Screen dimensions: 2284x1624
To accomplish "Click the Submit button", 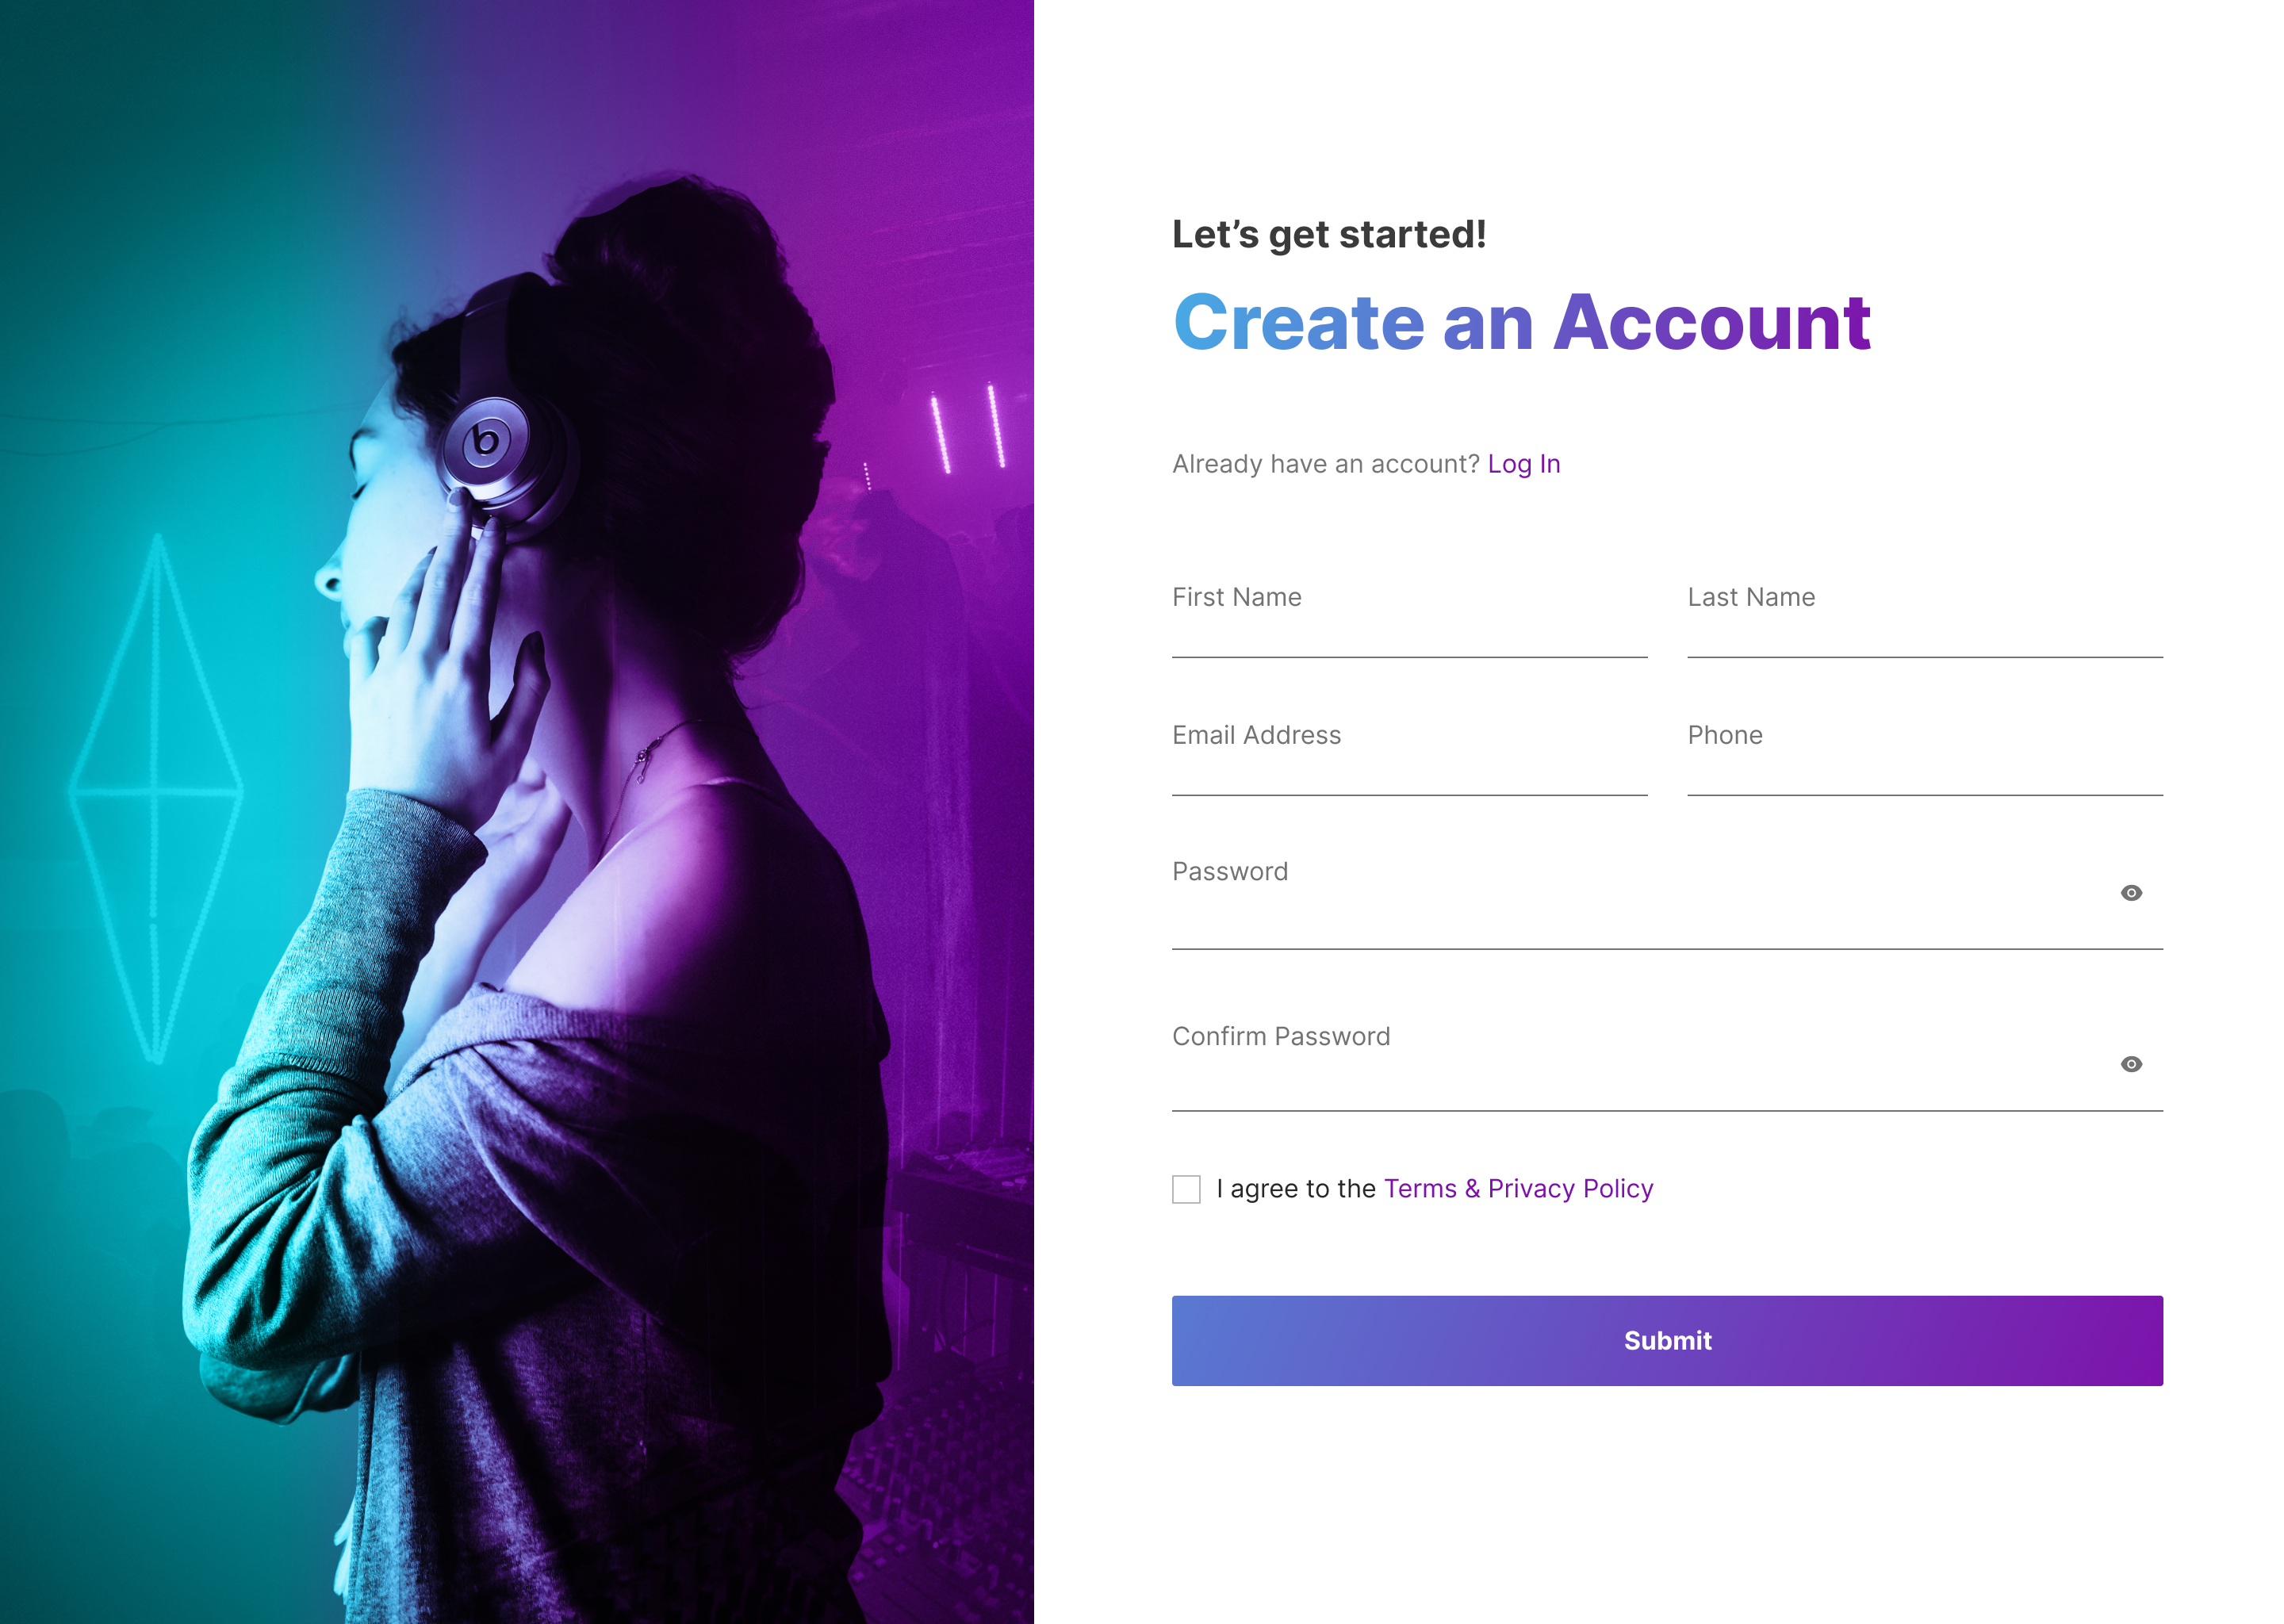I will (1667, 1341).
